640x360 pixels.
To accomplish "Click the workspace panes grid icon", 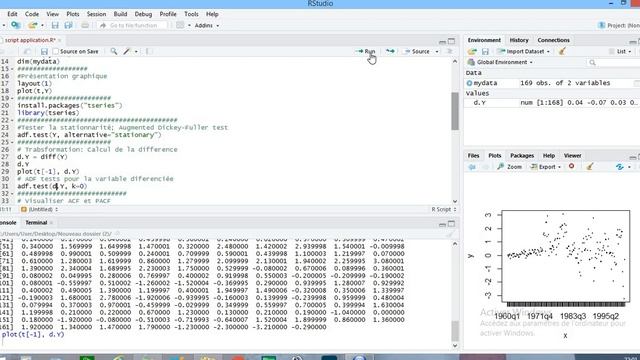I will click(180, 25).
